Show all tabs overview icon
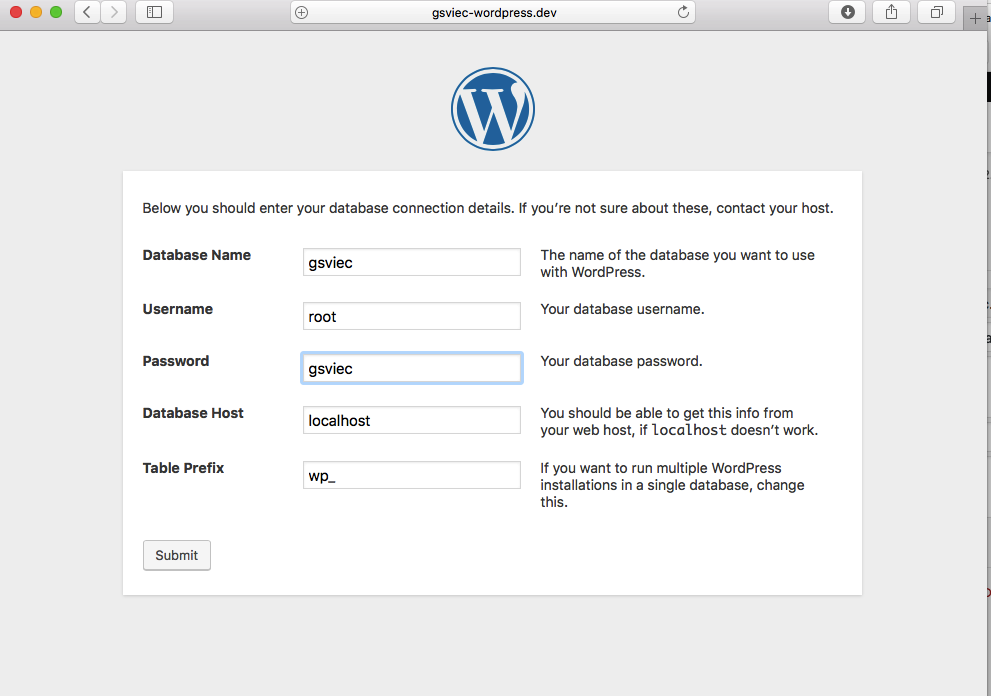 tap(937, 12)
